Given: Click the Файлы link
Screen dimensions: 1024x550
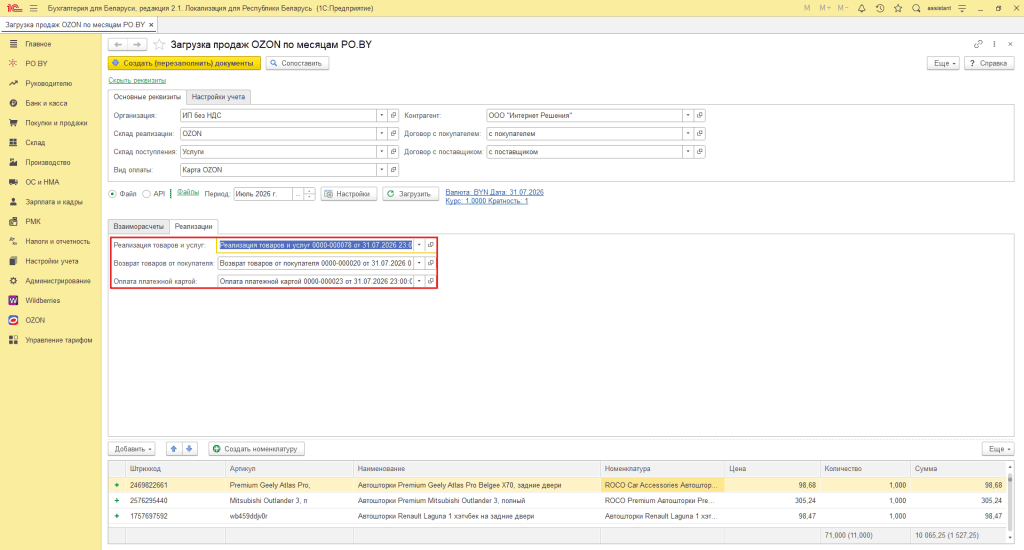Looking at the screenshot, I should [188, 193].
